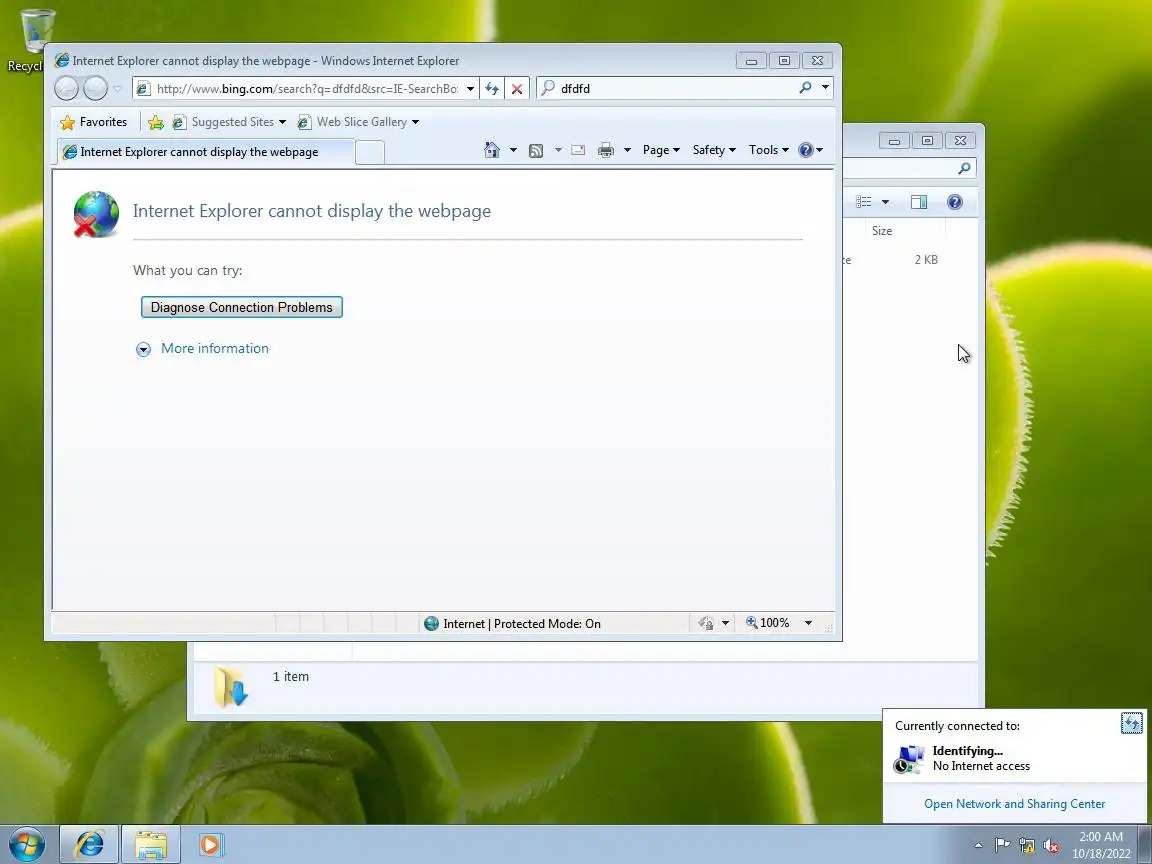Show hidden tray icons arrow
1152x864 pixels.
point(978,846)
